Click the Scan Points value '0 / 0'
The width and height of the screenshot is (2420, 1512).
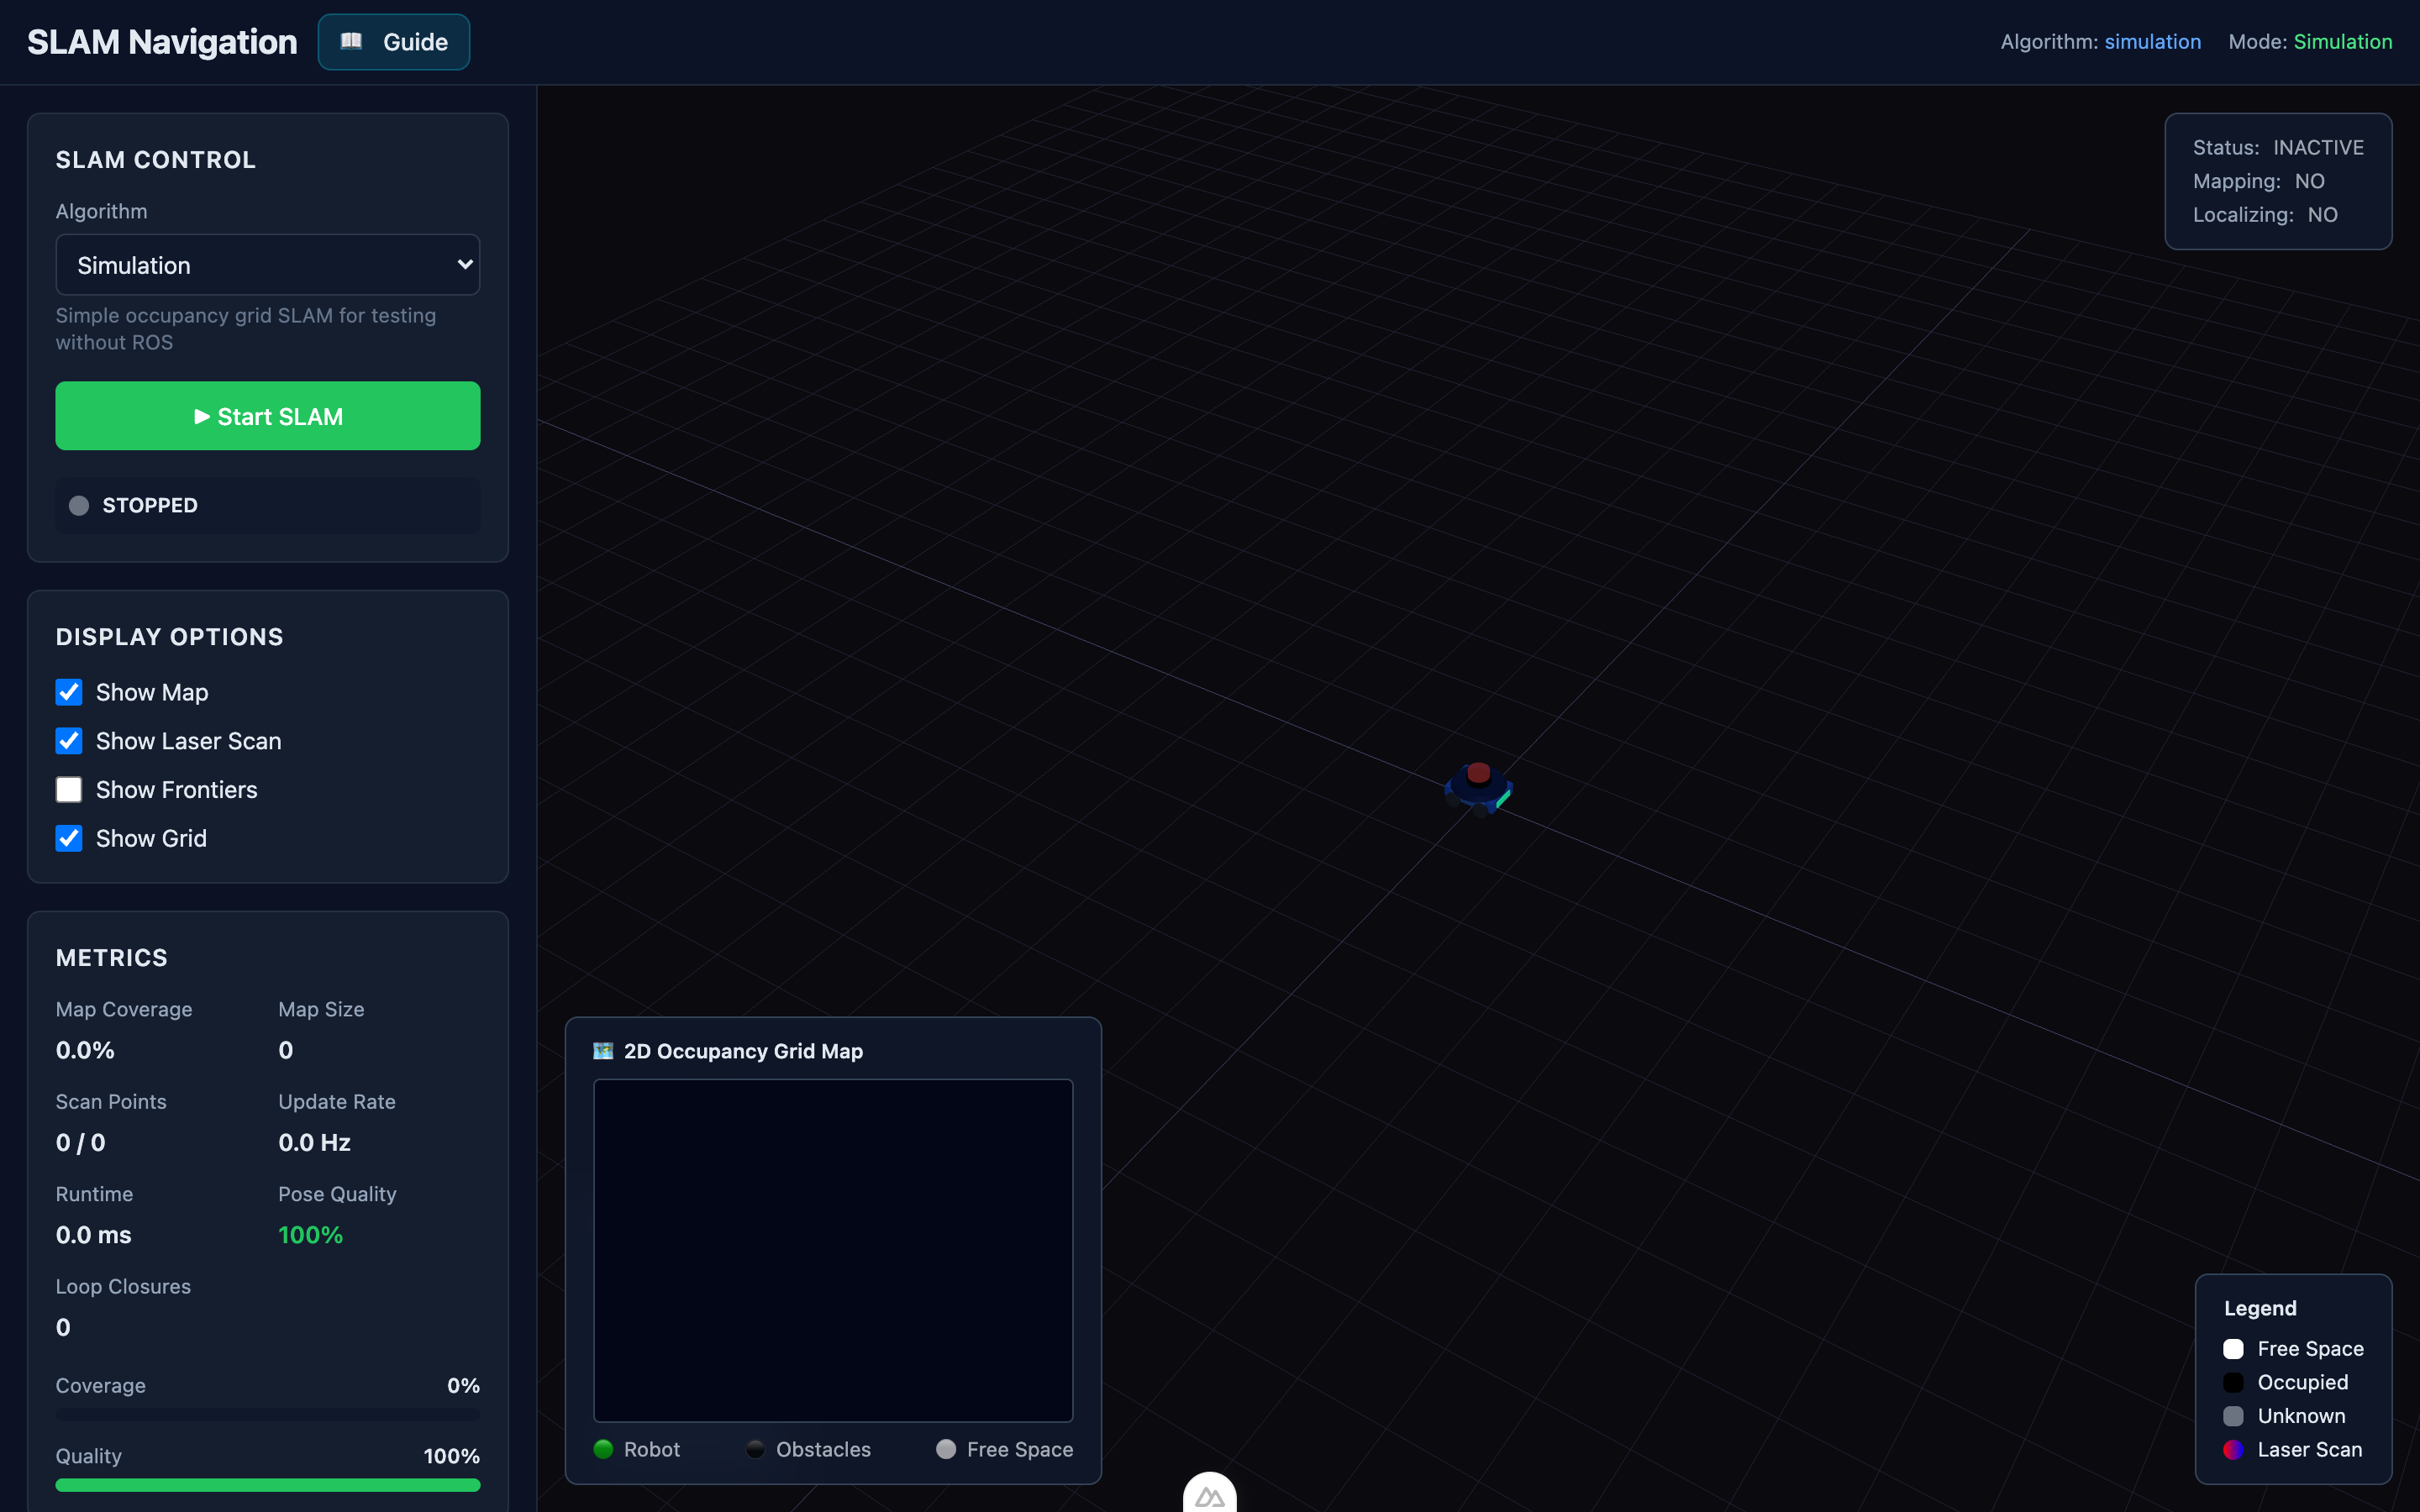pyautogui.click(x=80, y=1142)
